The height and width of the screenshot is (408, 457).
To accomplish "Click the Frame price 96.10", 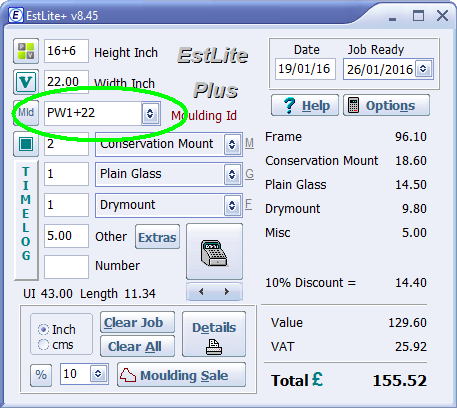I will (x=411, y=137).
